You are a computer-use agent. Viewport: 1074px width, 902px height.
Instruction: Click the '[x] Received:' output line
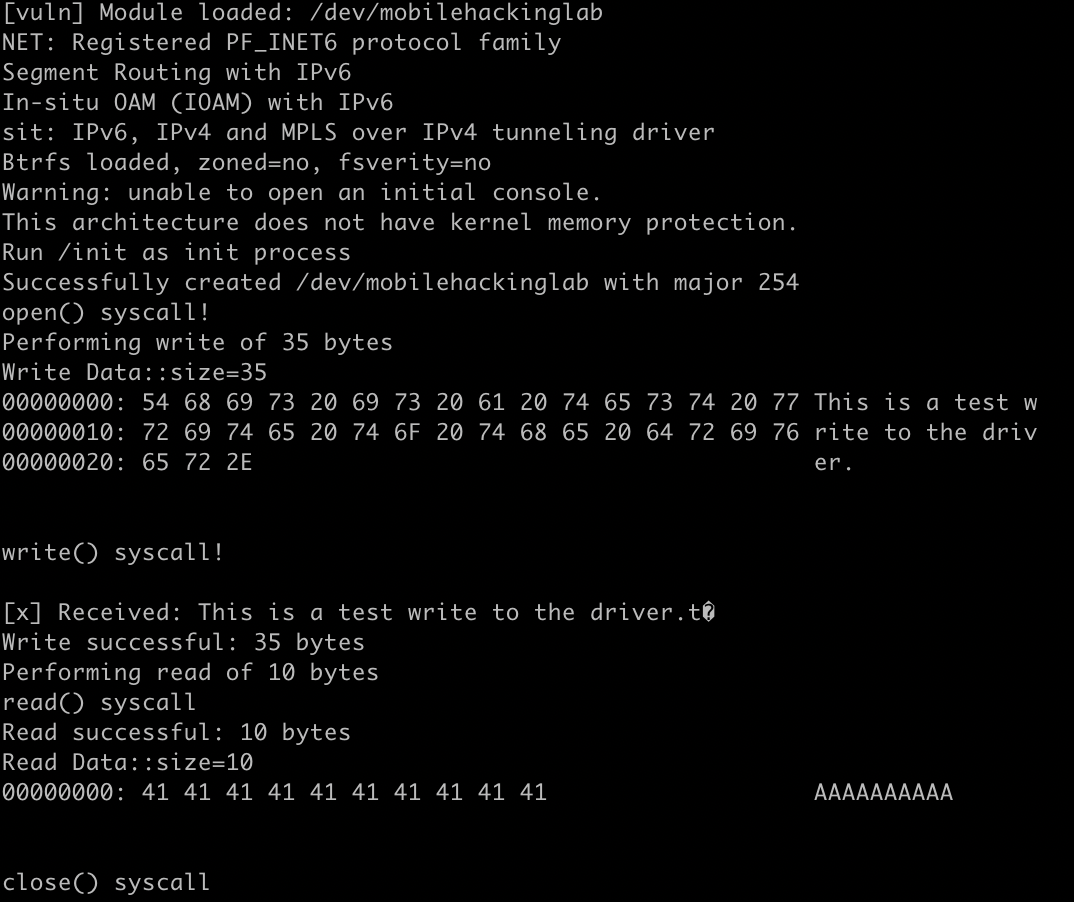(x=359, y=612)
